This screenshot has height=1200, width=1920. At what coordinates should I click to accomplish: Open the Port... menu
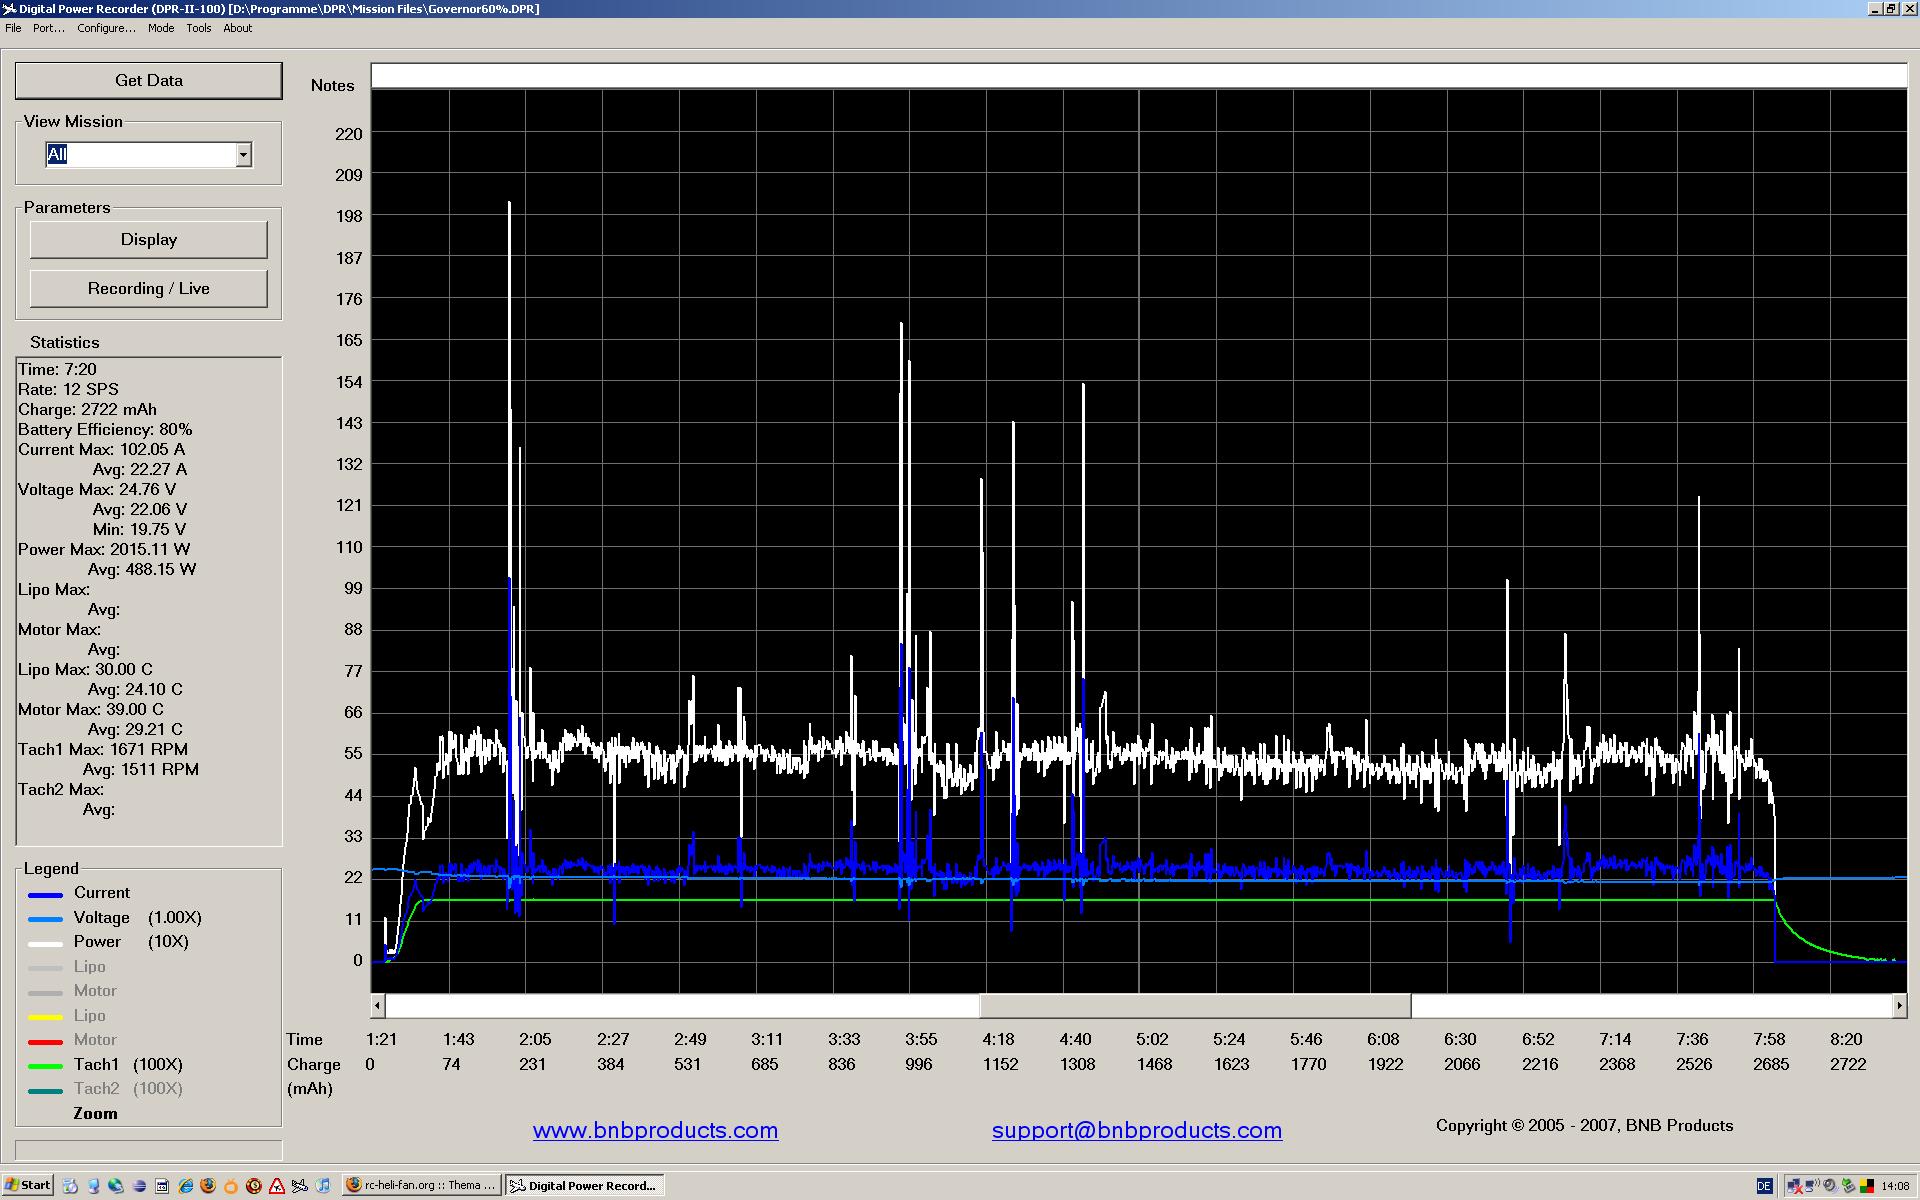[x=49, y=28]
